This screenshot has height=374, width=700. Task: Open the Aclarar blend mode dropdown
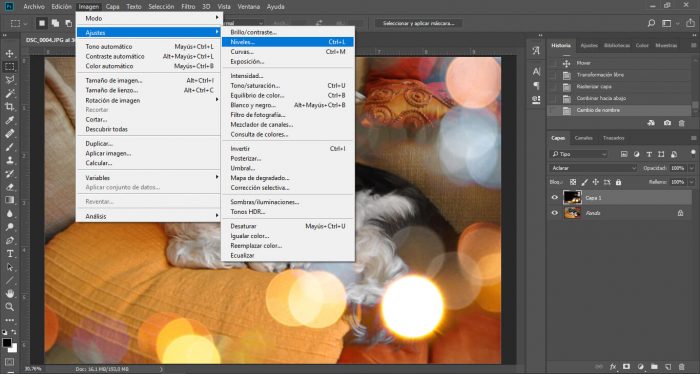(x=593, y=168)
